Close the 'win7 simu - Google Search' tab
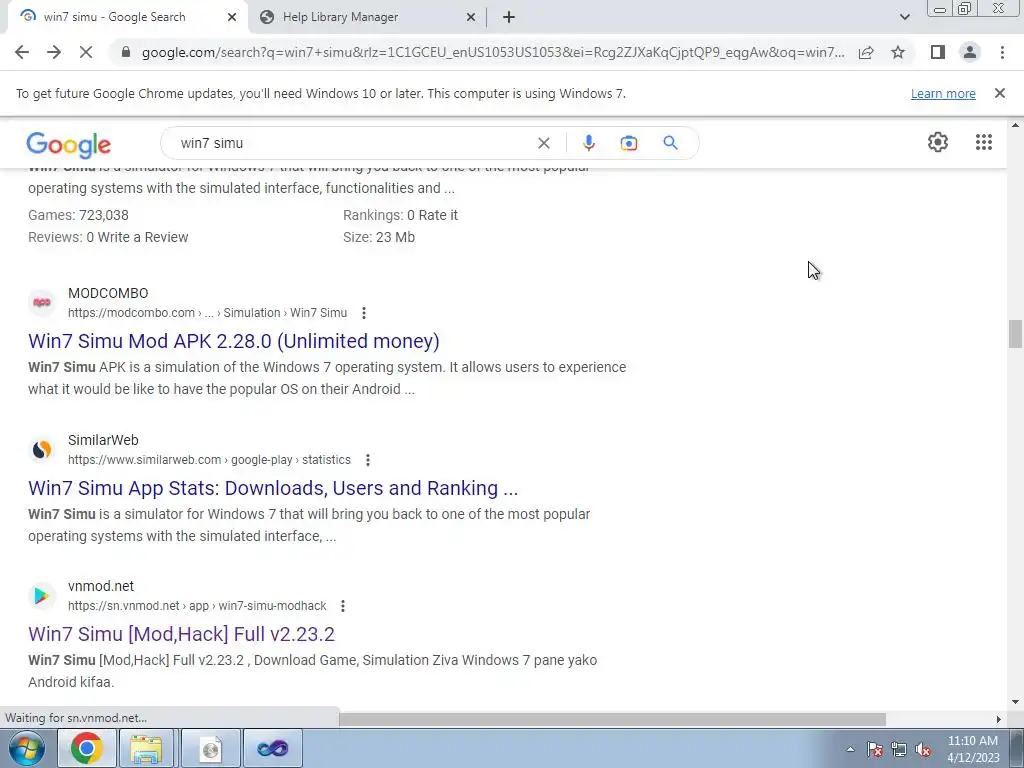The image size is (1024, 768). coord(232,17)
